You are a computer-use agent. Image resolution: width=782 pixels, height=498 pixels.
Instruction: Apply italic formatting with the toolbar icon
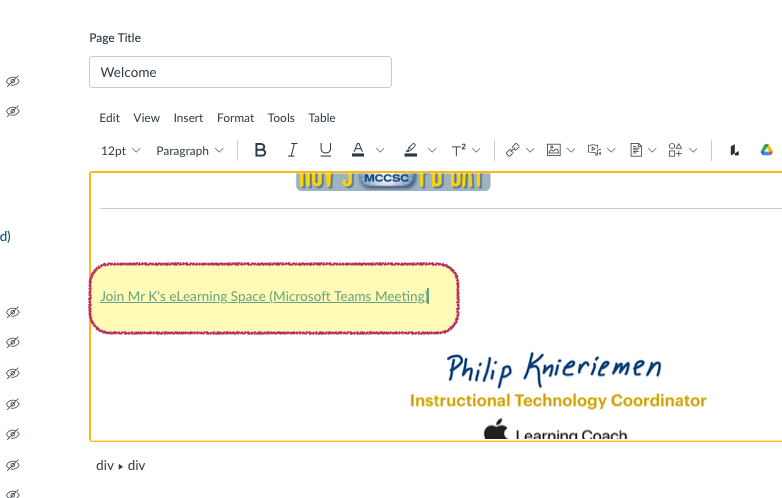[x=293, y=150]
